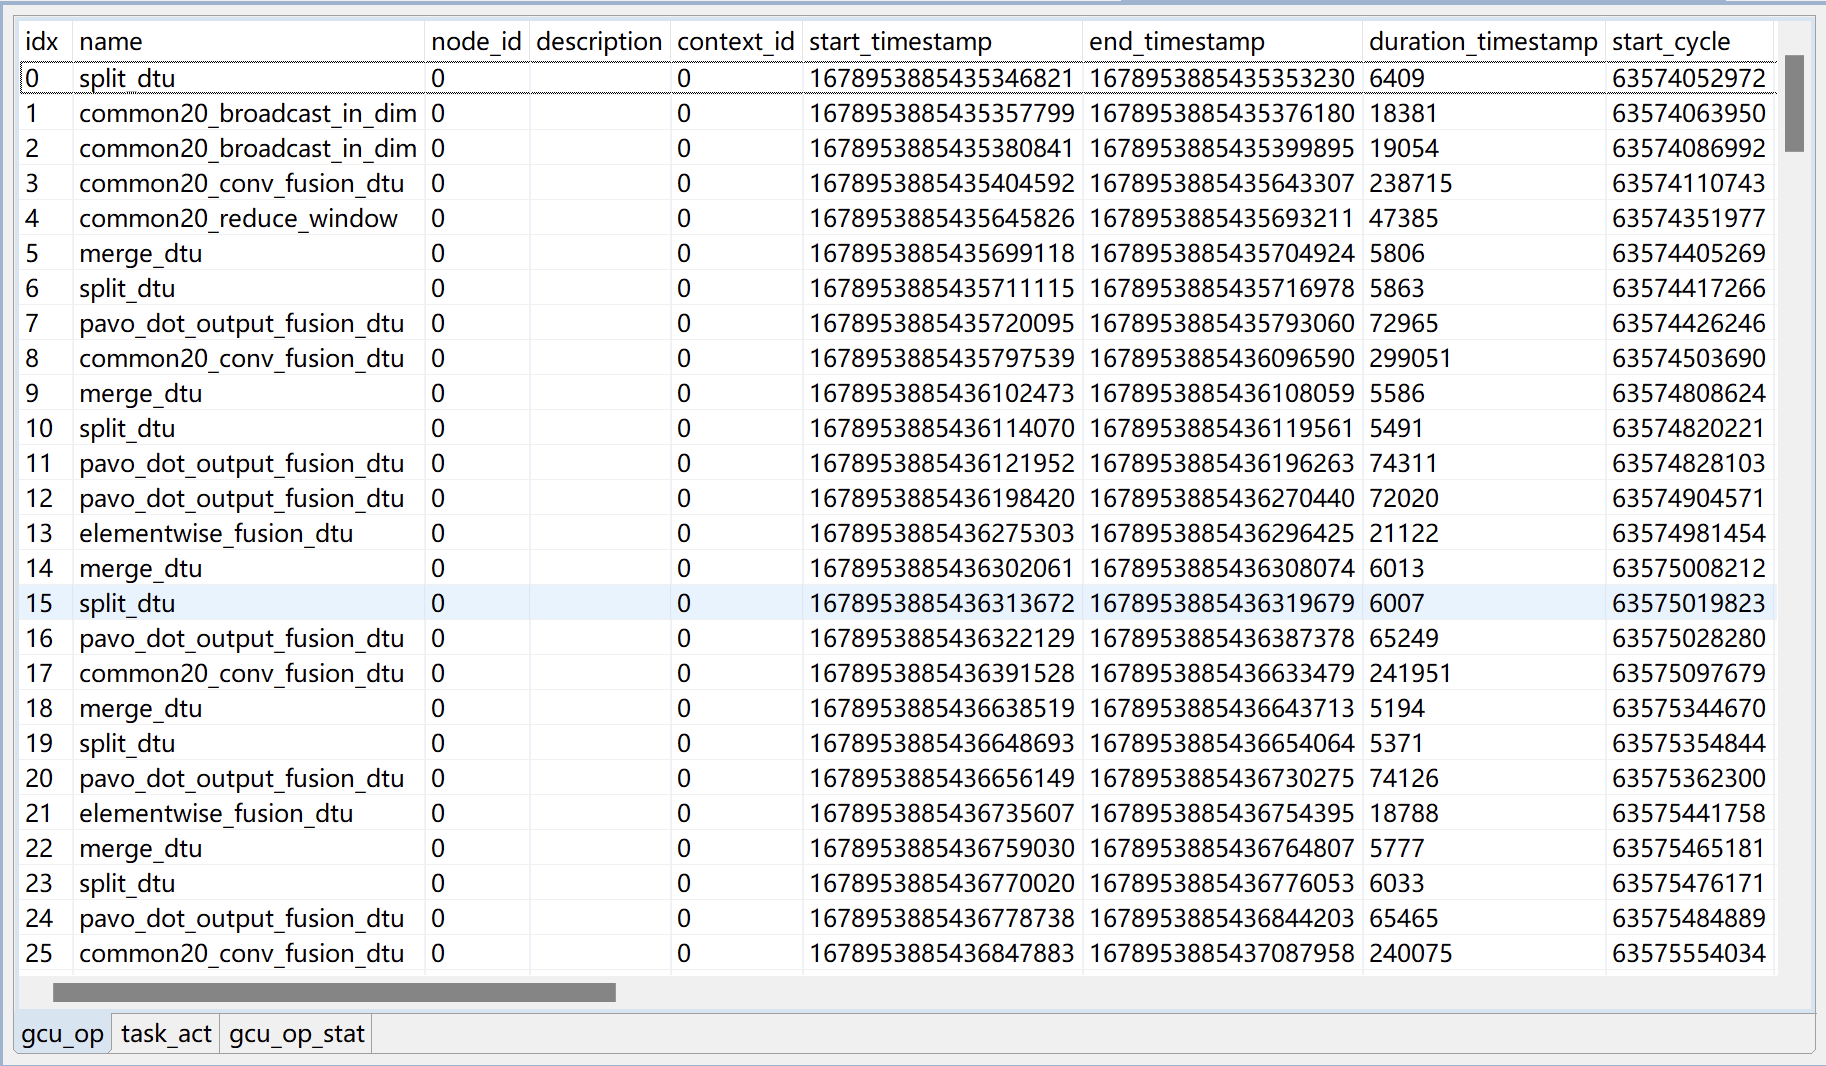1826x1066 pixels.
Task: Select split_dtu in row 19
Action: coord(127,743)
